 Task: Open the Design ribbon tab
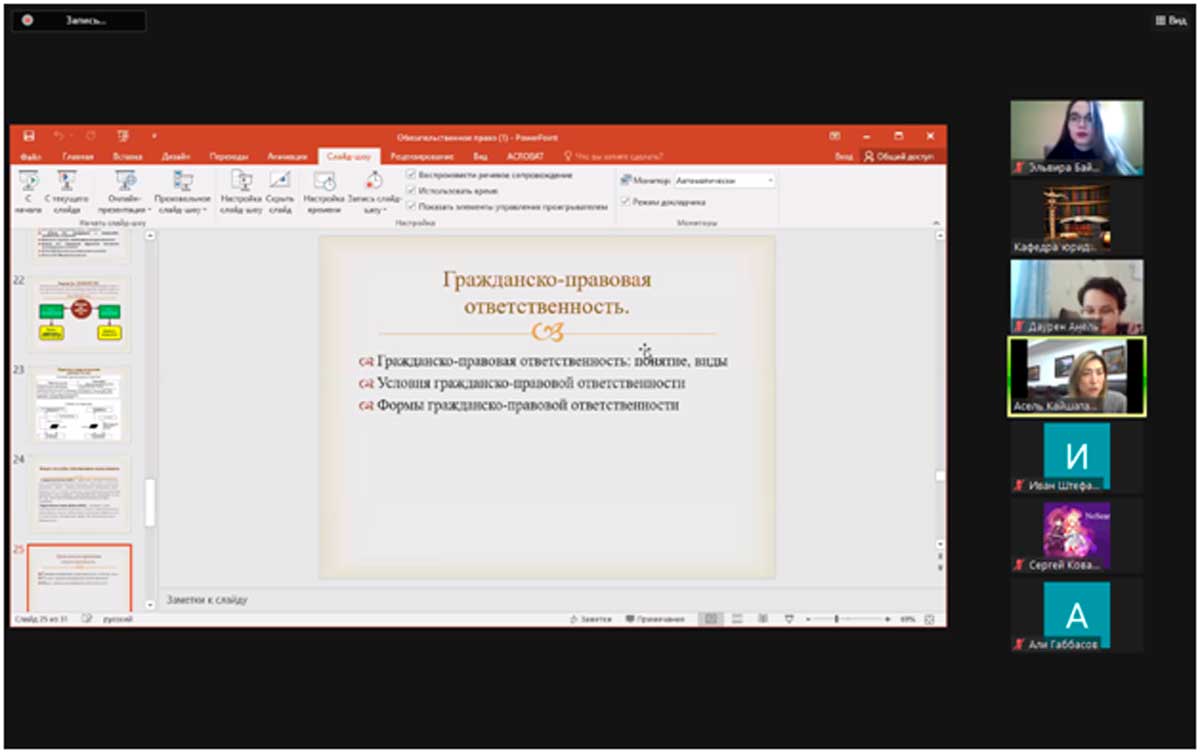[x=176, y=157]
